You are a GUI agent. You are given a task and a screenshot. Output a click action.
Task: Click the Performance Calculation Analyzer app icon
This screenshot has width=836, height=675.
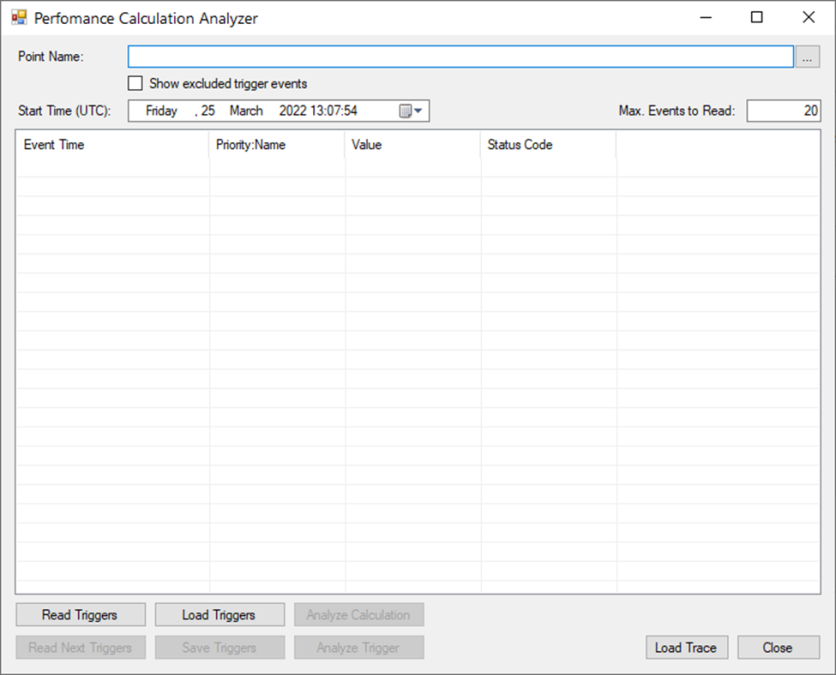pyautogui.click(x=19, y=18)
